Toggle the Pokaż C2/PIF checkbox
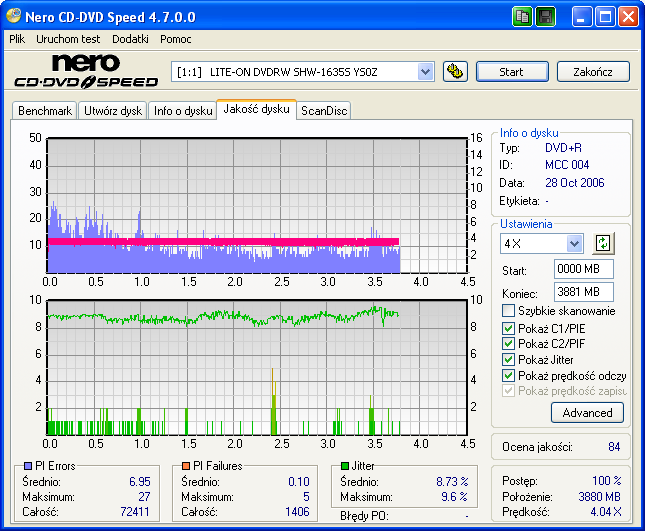This screenshot has height=531, width=645. (x=508, y=343)
